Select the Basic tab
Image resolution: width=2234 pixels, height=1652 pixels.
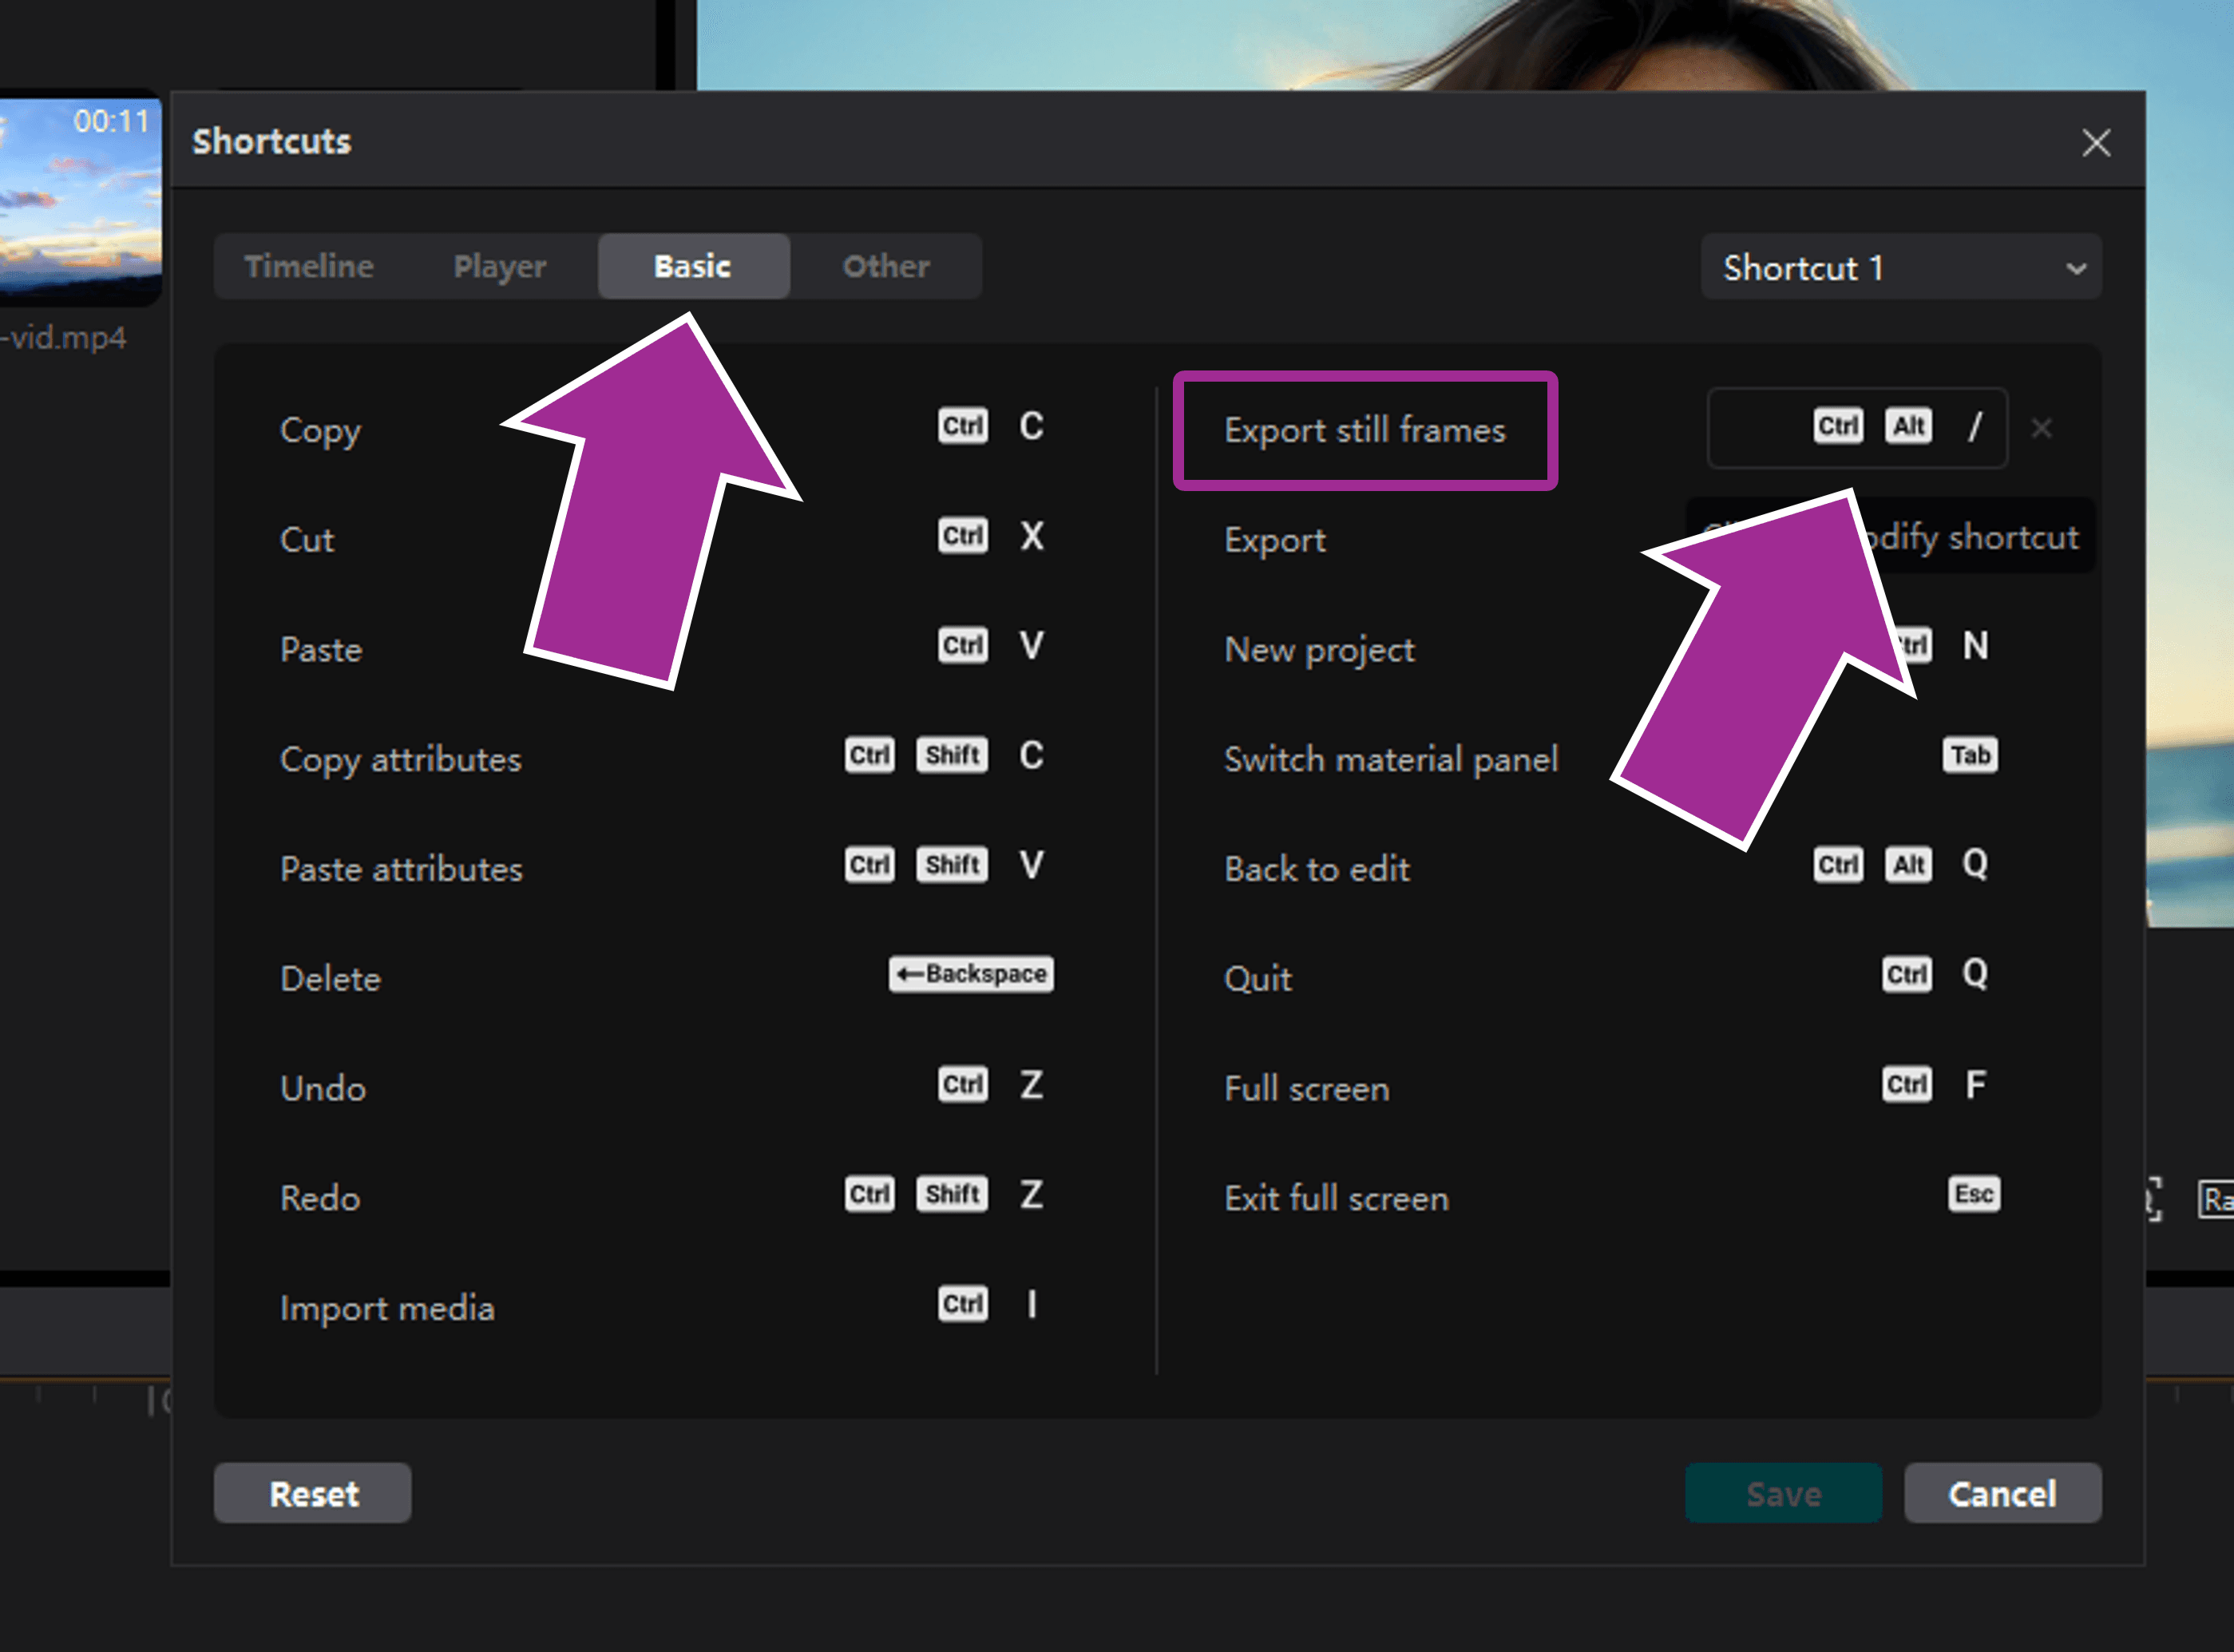[x=692, y=266]
